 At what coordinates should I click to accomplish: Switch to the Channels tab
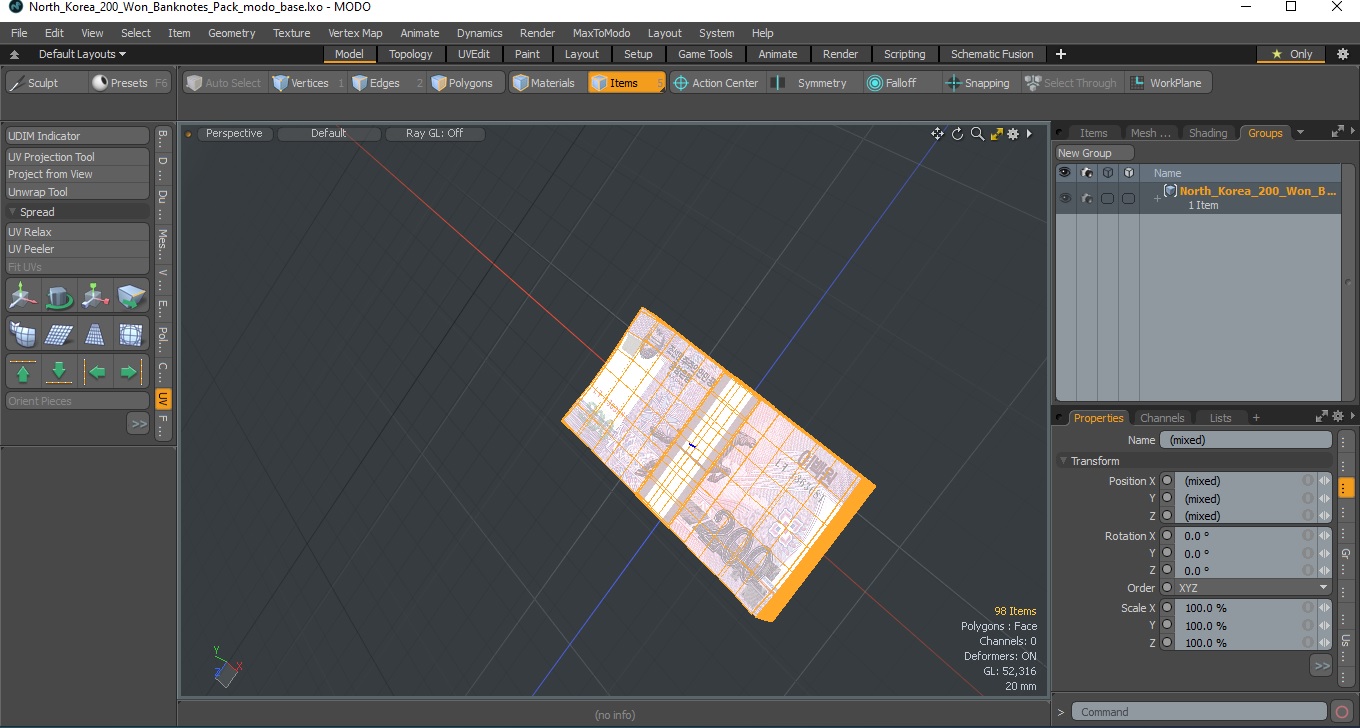coord(1162,418)
